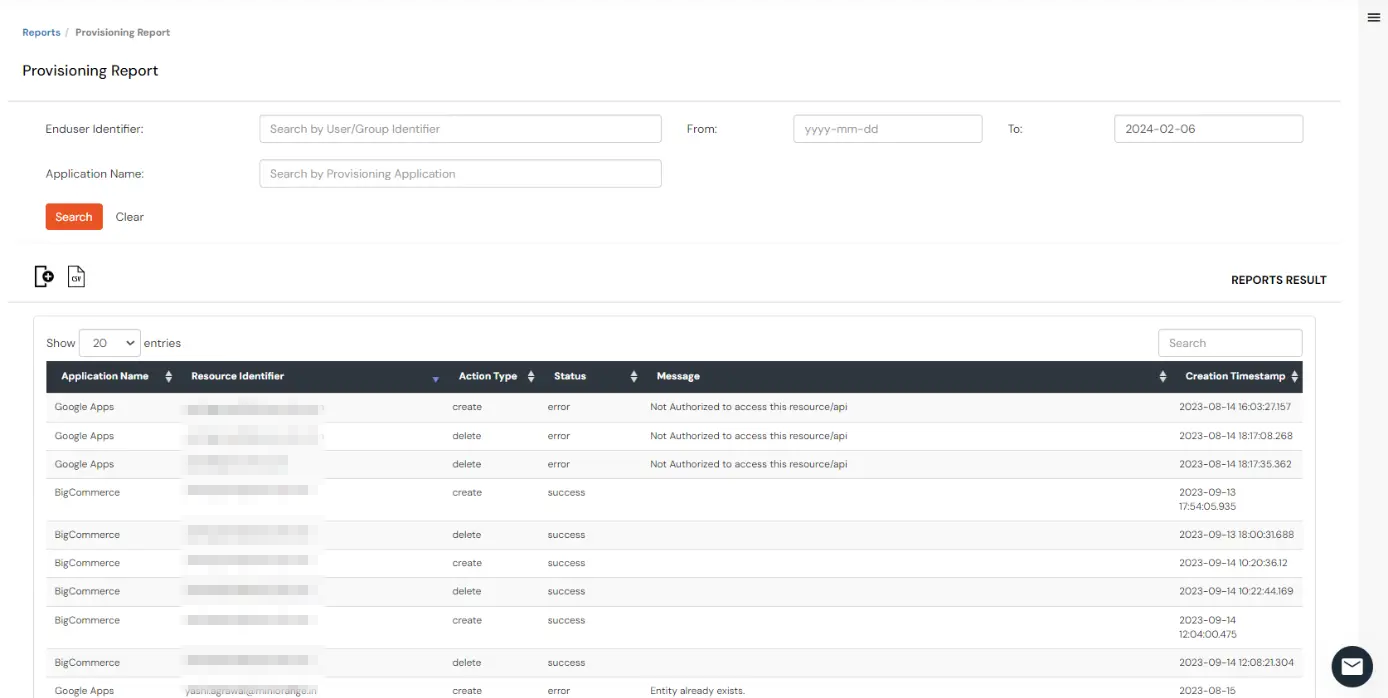Screen dimensions: 1388x698
Task: Click the Enduser Identifier search field
Action: tap(460, 128)
